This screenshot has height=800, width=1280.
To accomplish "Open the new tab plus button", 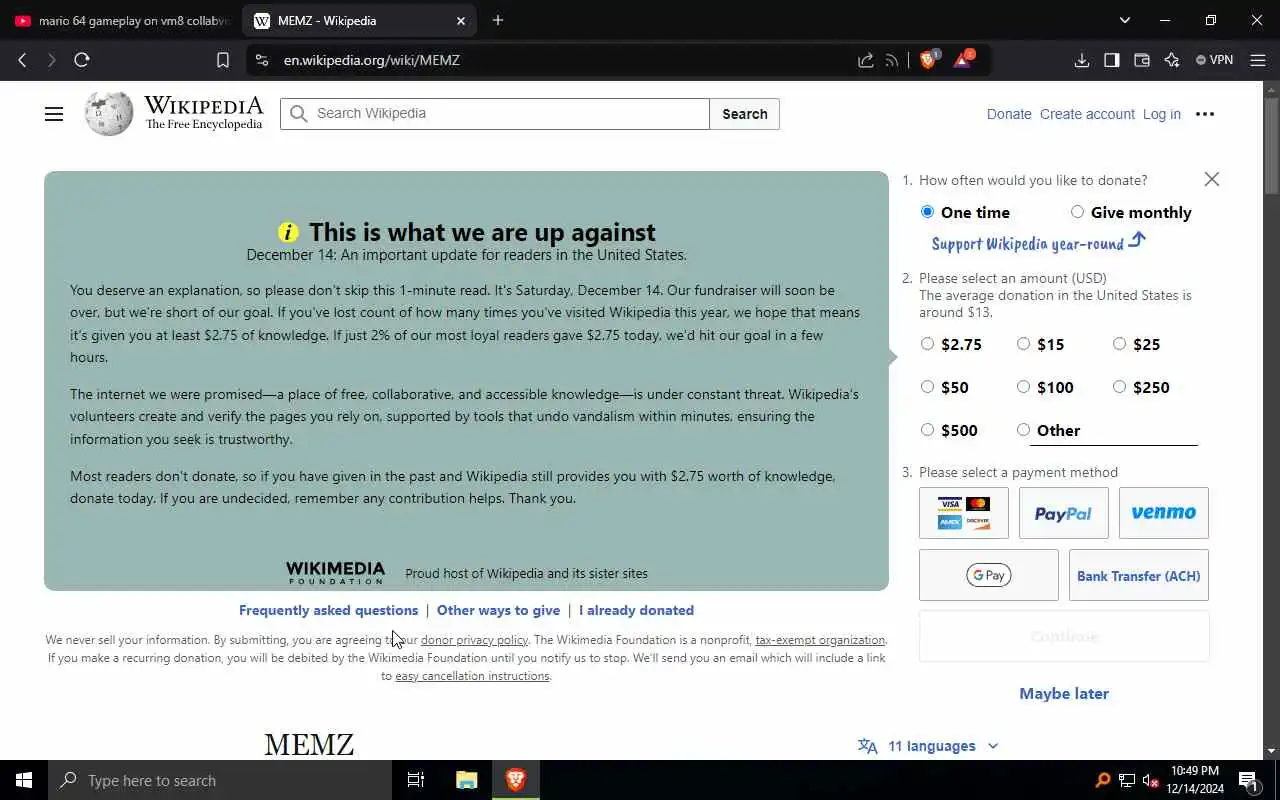I will pyautogui.click(x=498, y=20).
